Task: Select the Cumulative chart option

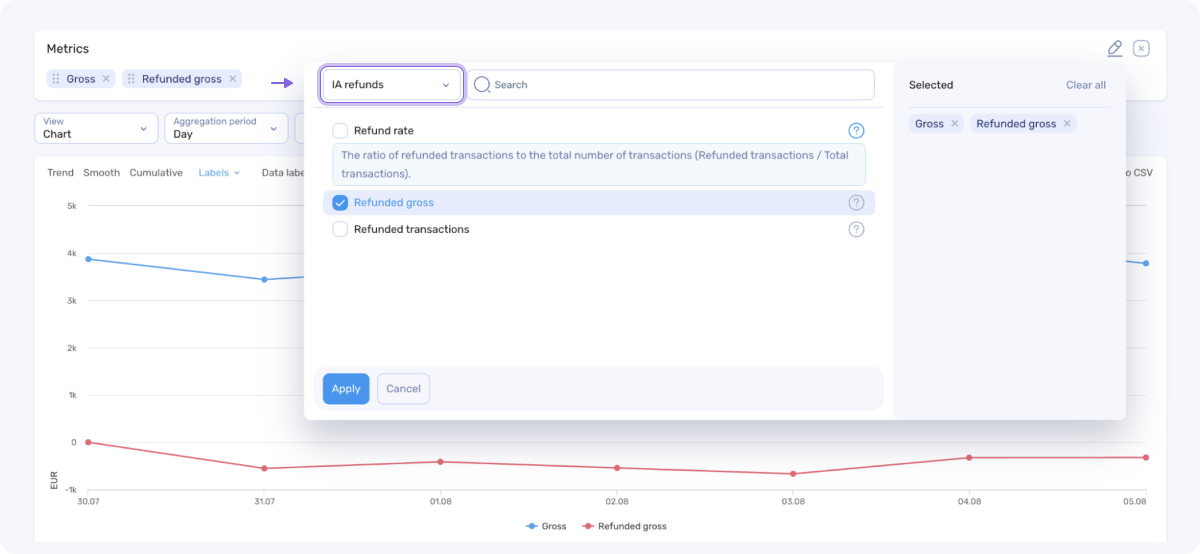Action: point(156,173)
